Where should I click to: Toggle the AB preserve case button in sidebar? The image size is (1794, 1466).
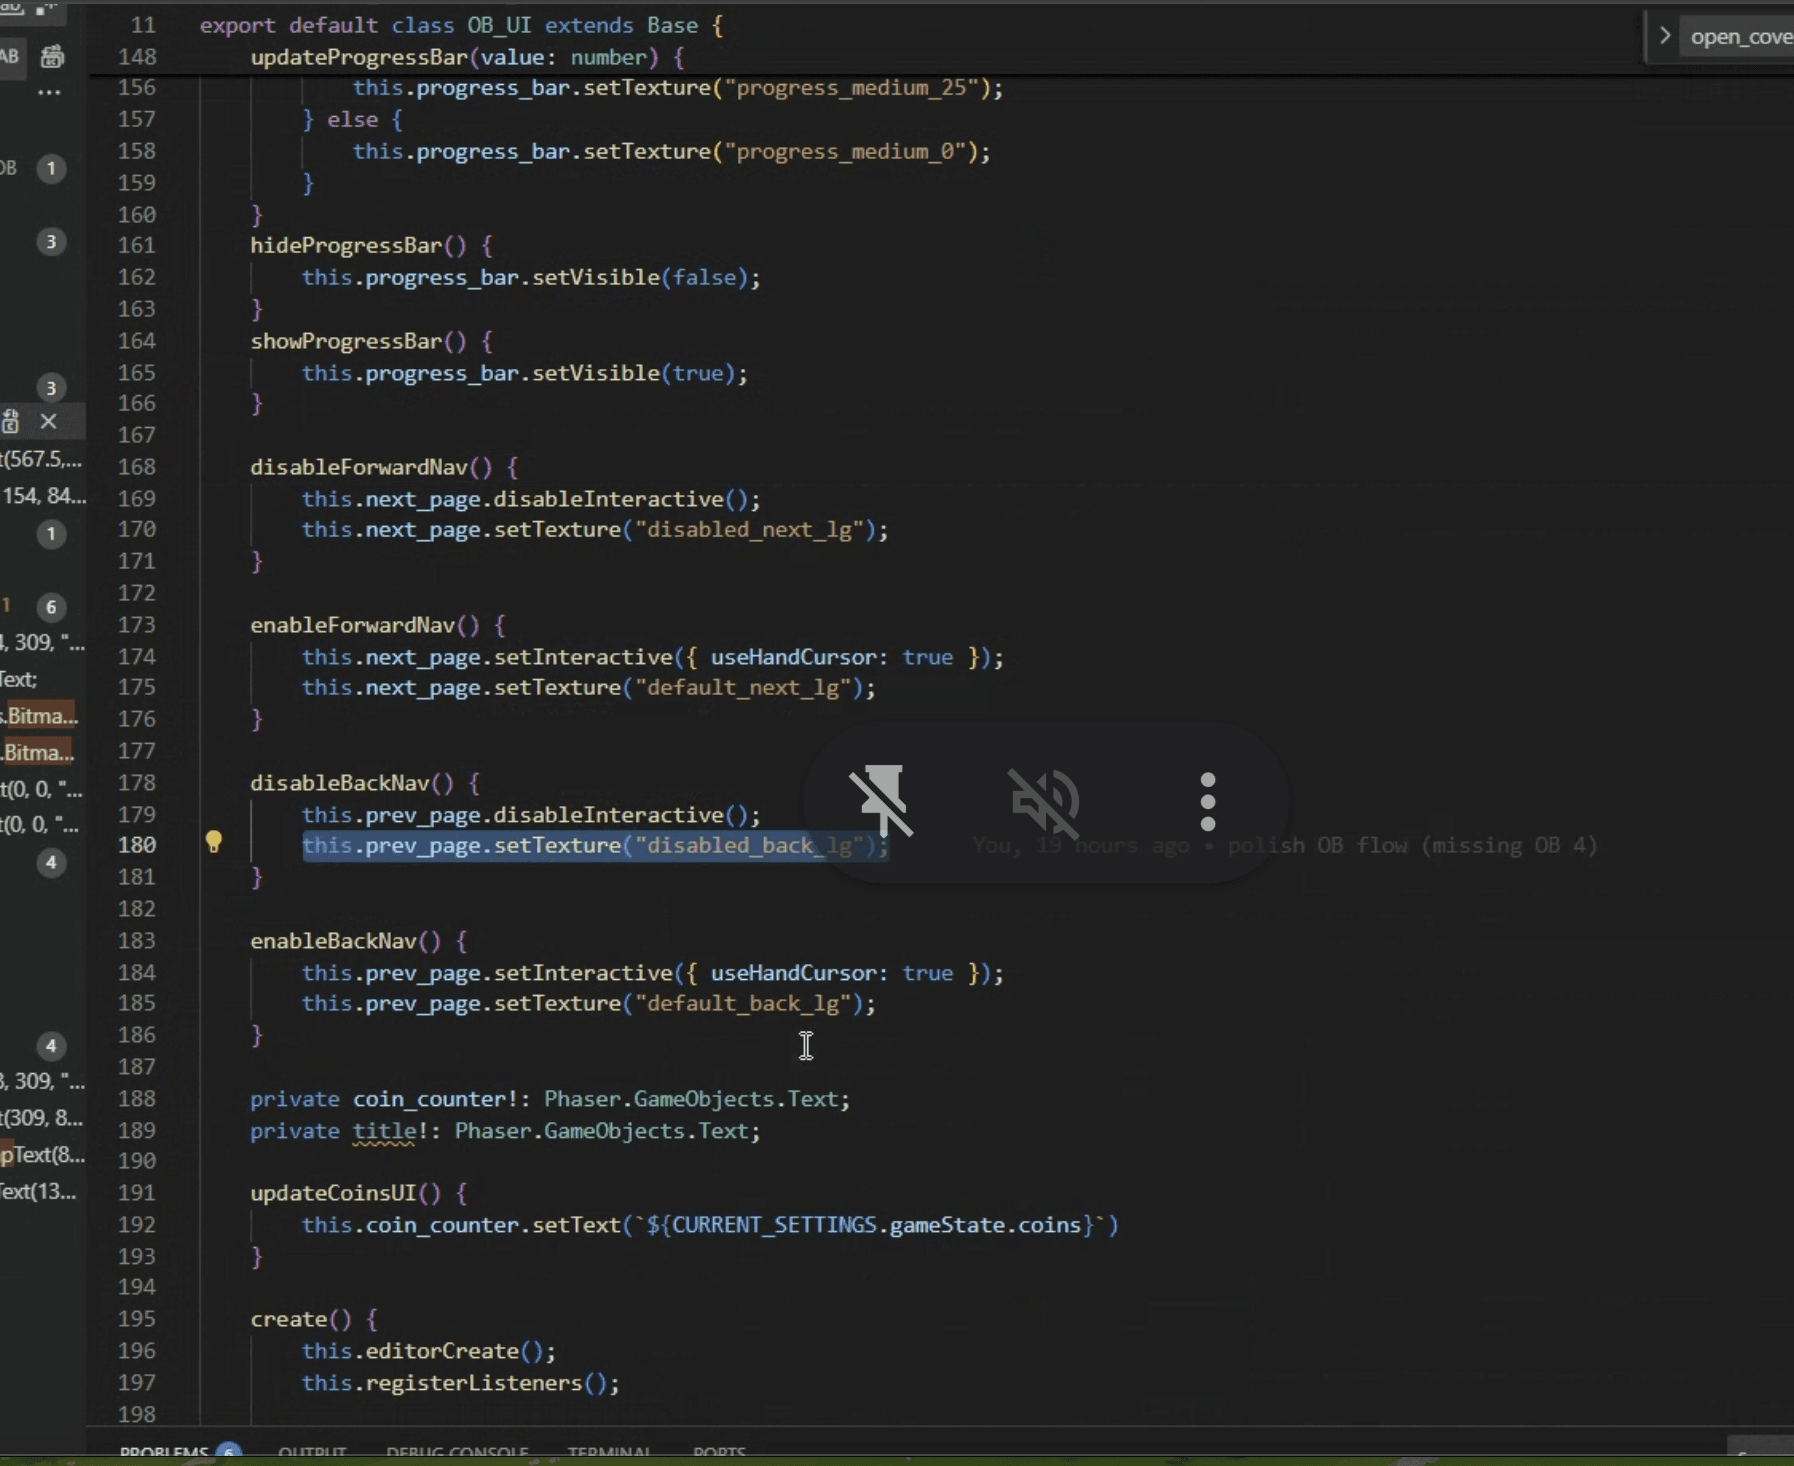9,56
